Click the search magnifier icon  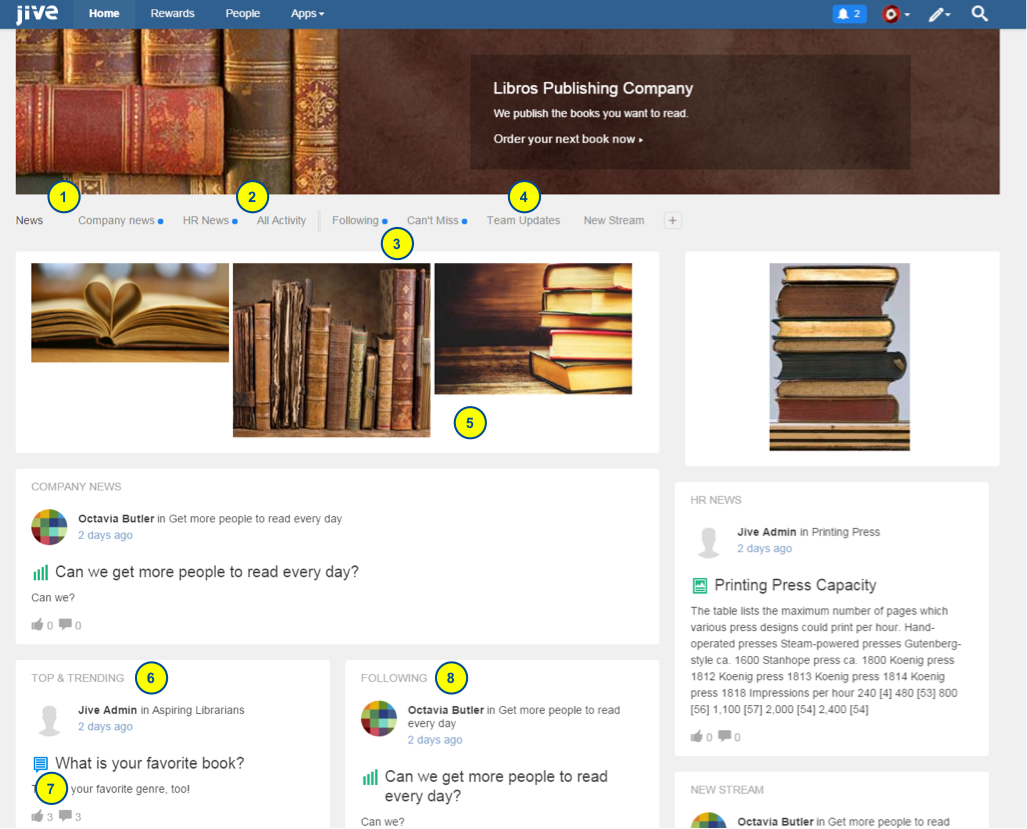979,14
